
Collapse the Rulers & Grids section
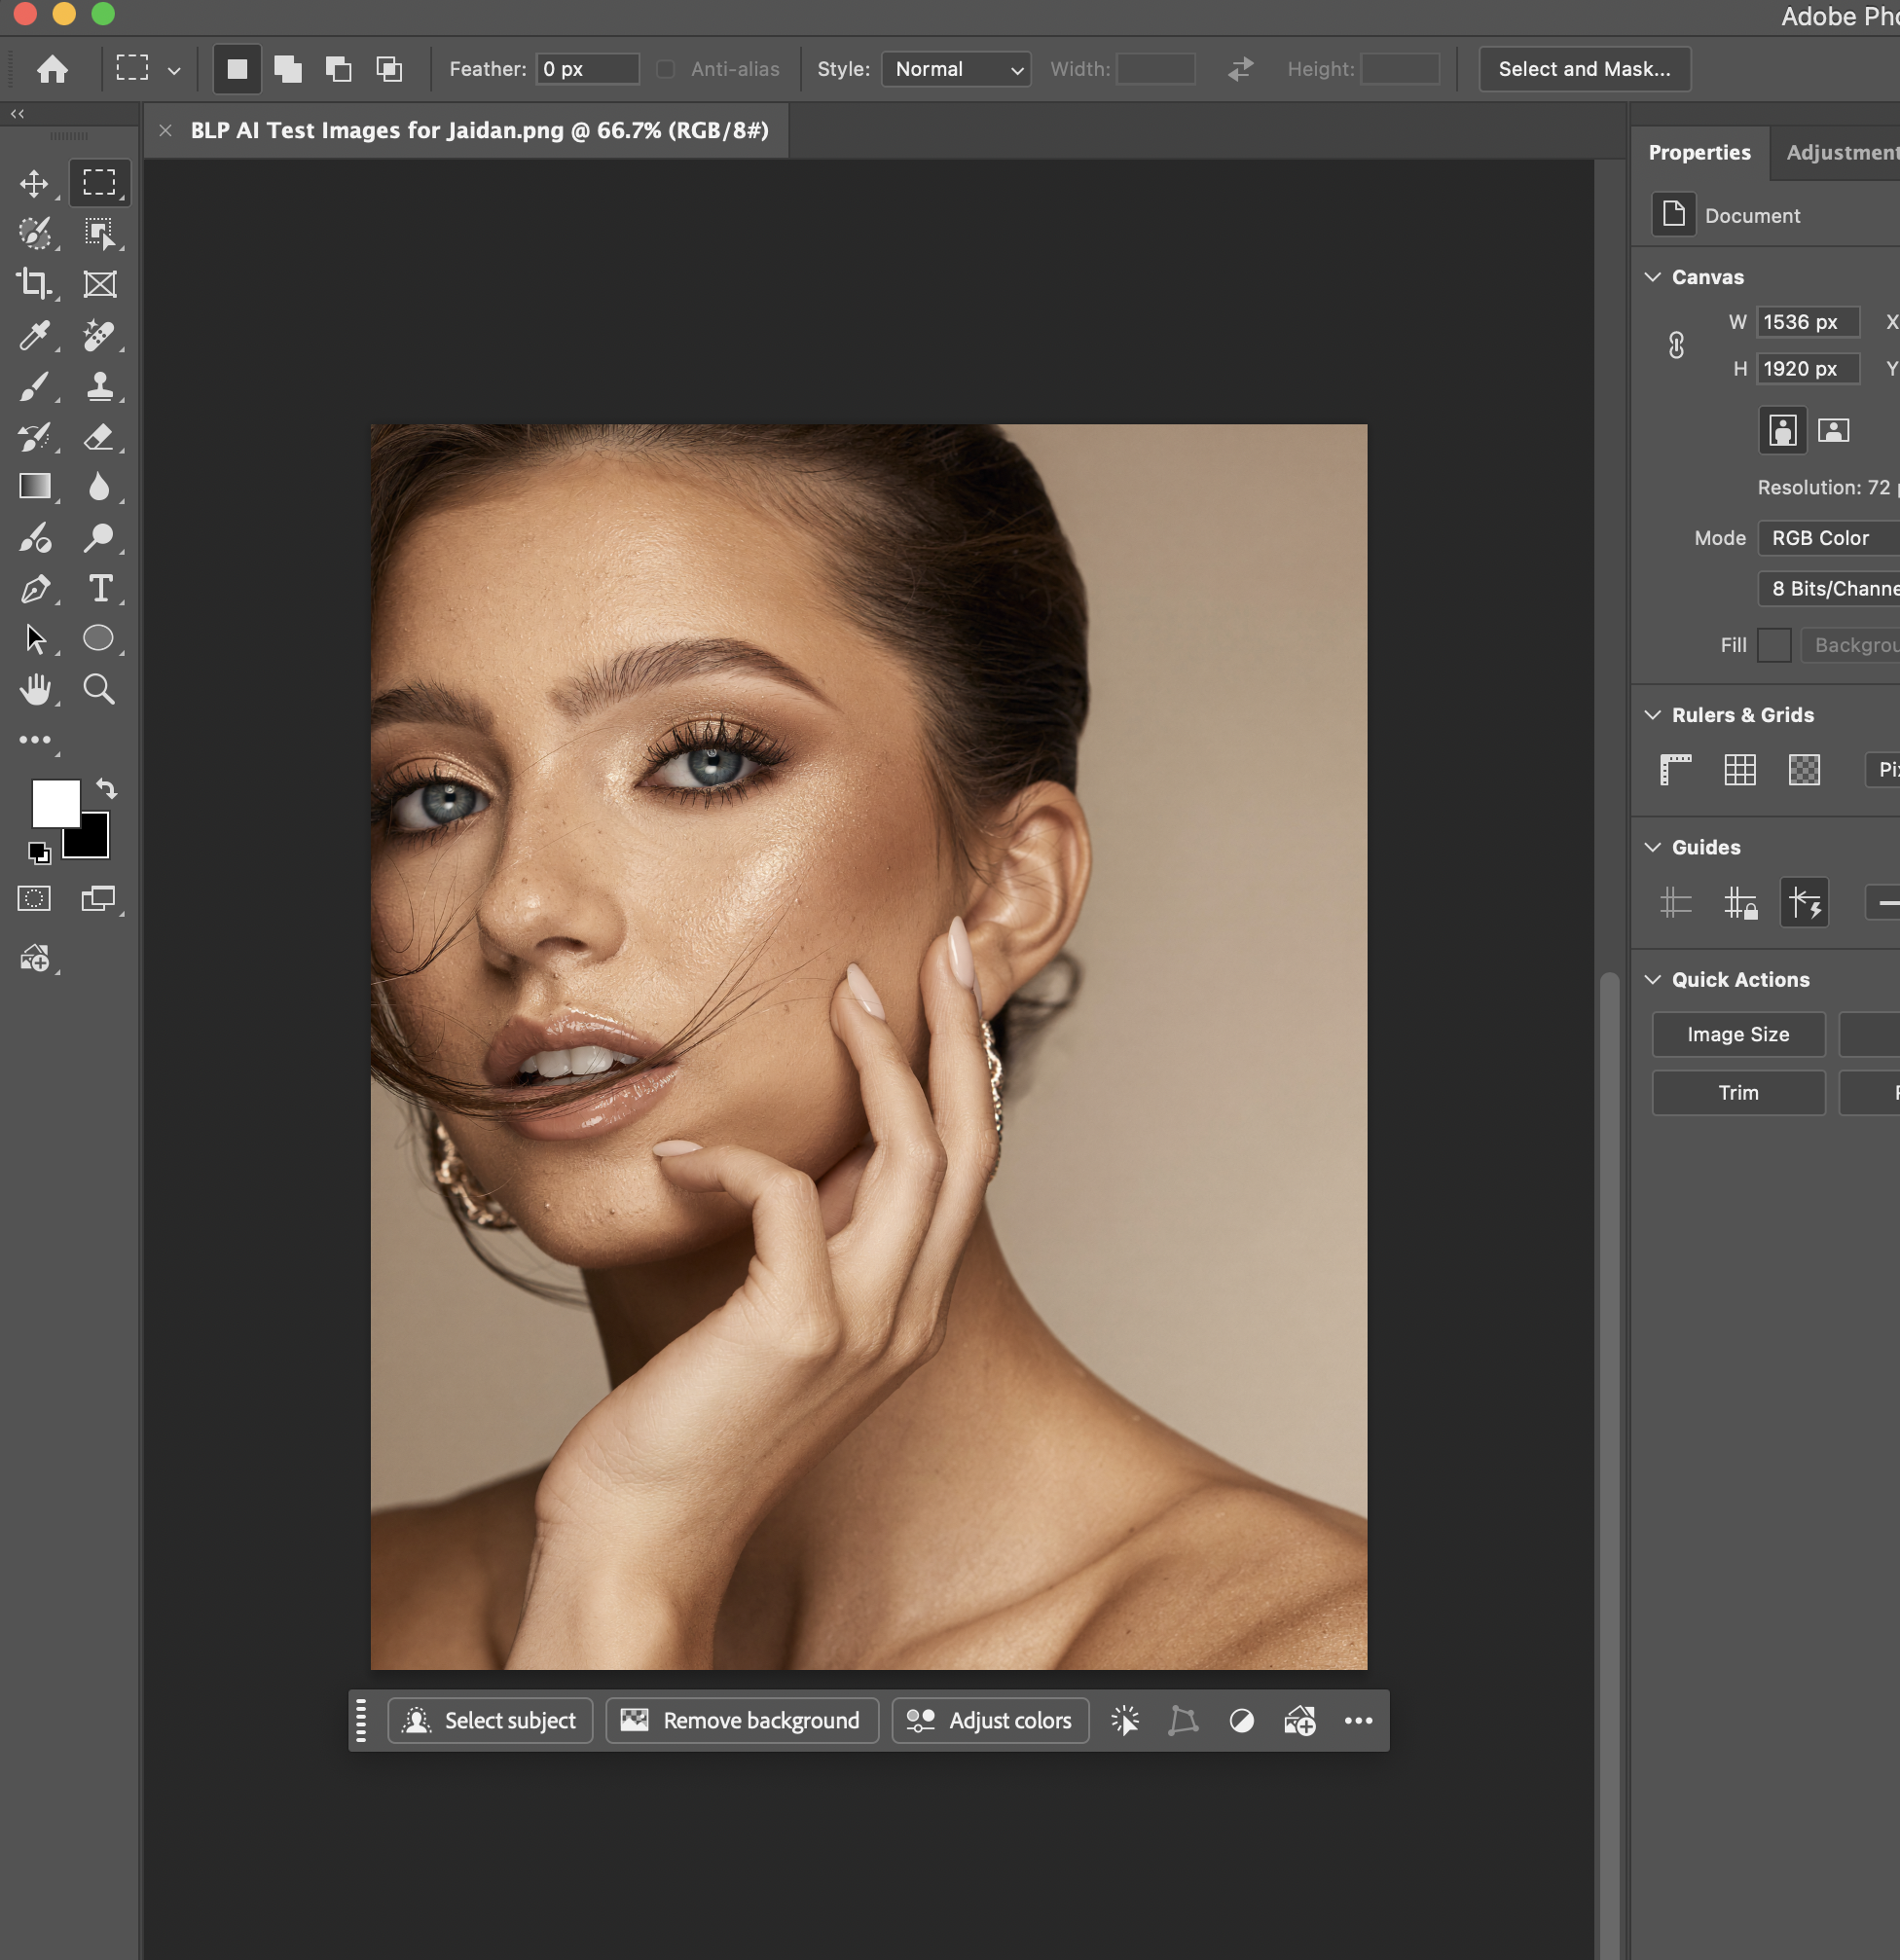[1653, 715]
